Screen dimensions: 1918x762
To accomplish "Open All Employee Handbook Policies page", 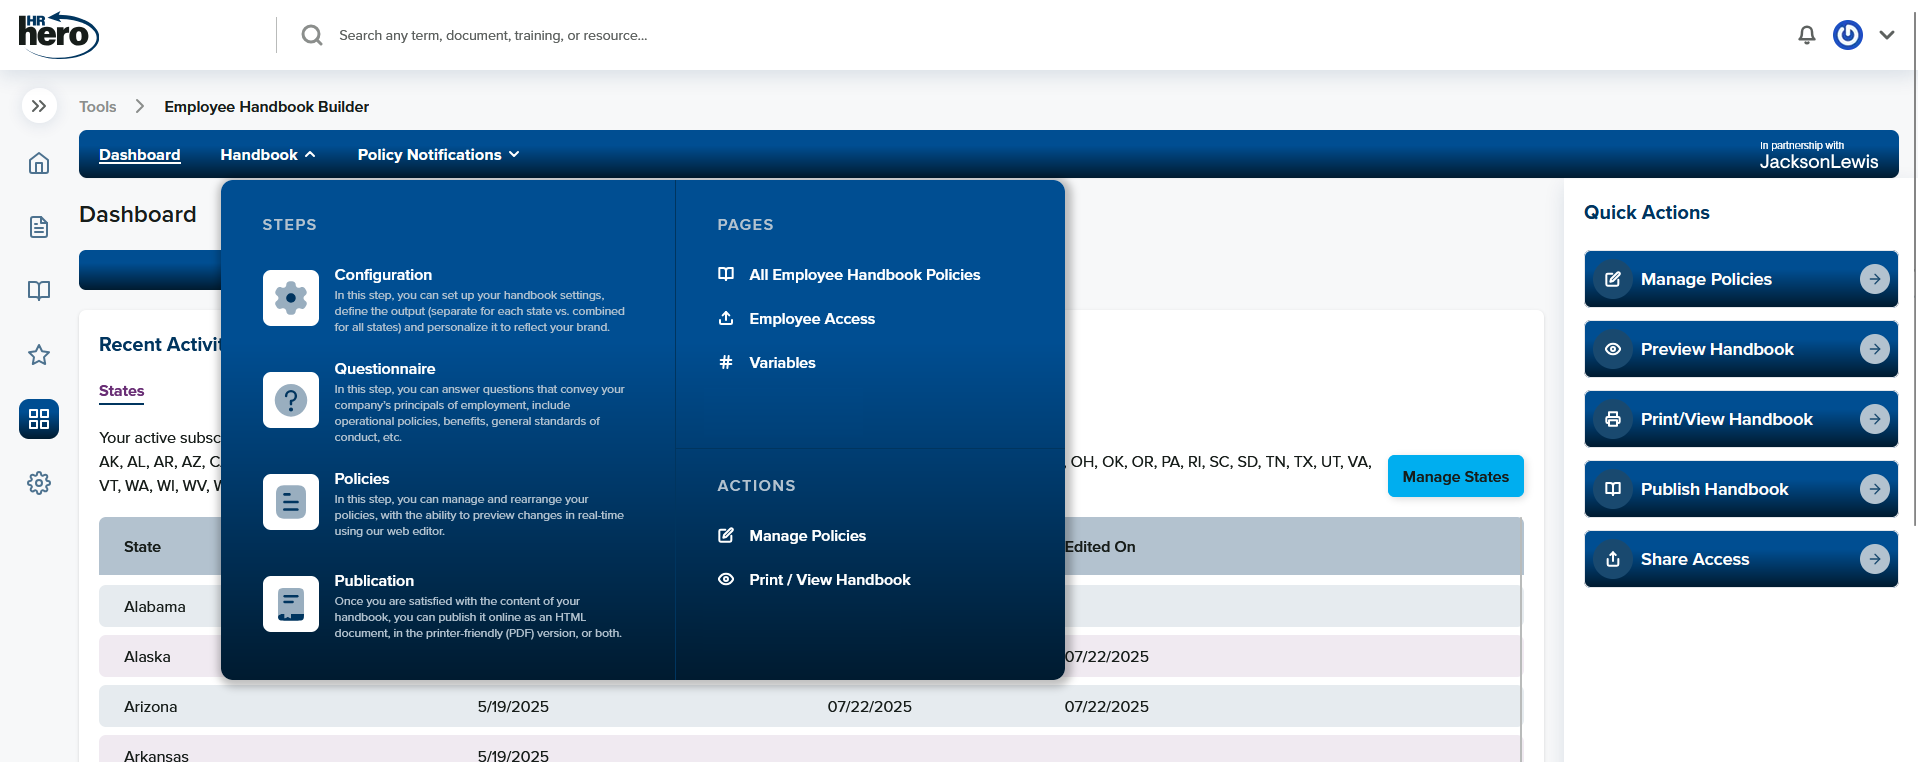I will click(x=864, y=275).
